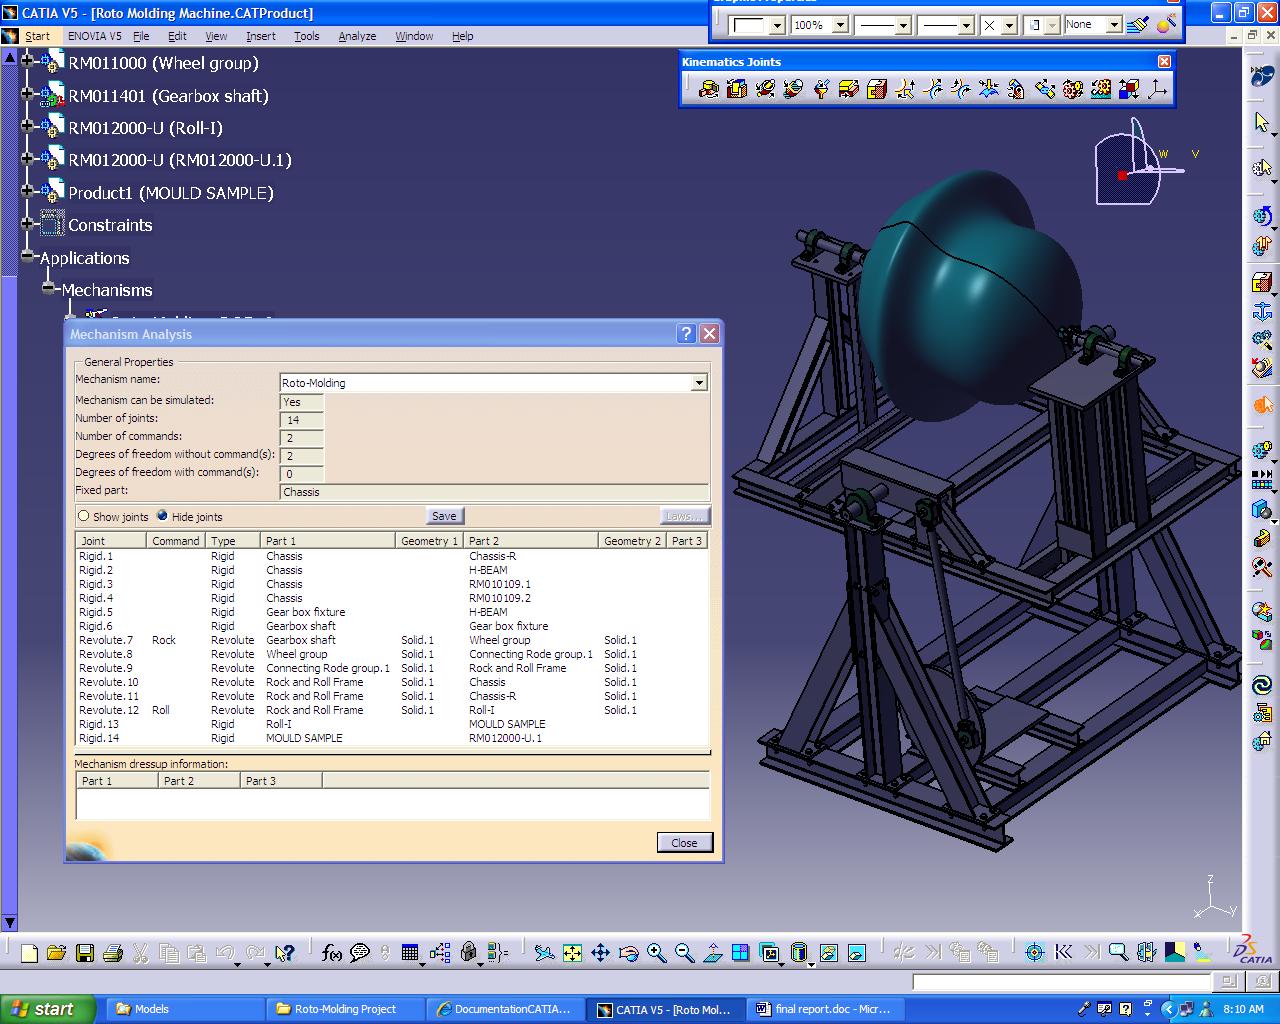Select the Show joints radio button
The image size is (1280, 1024).
click(x=84, y=516)
